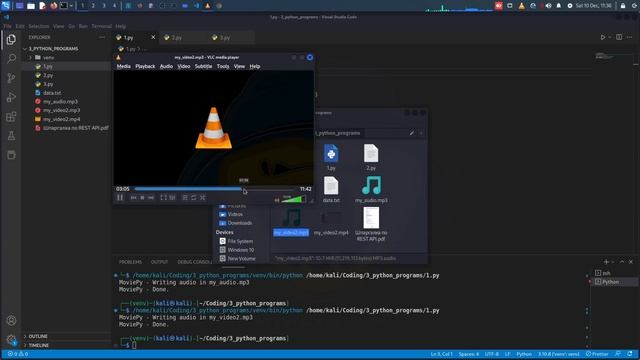Open Downloads in file manager sidebar

point(236,223)
